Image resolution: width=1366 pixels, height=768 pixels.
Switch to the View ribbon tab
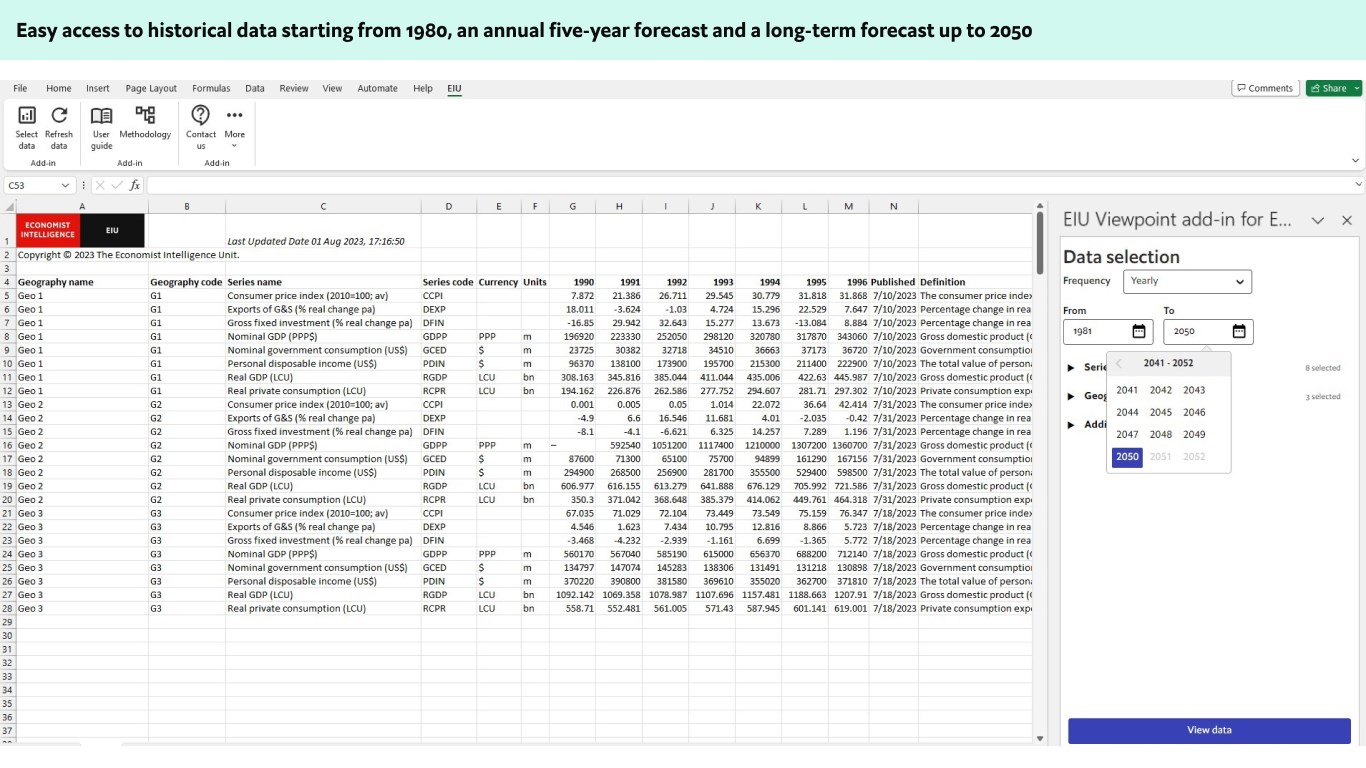[x=332, y=88]
